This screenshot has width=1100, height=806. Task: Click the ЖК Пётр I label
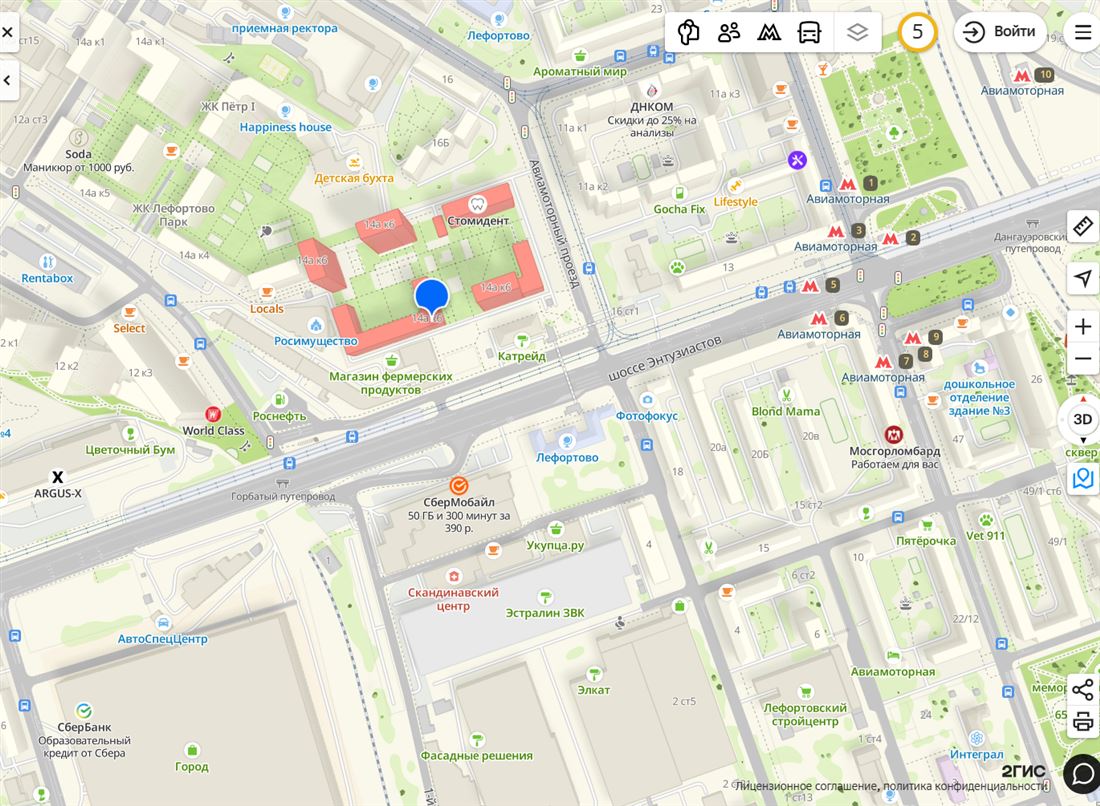[228, 107]
